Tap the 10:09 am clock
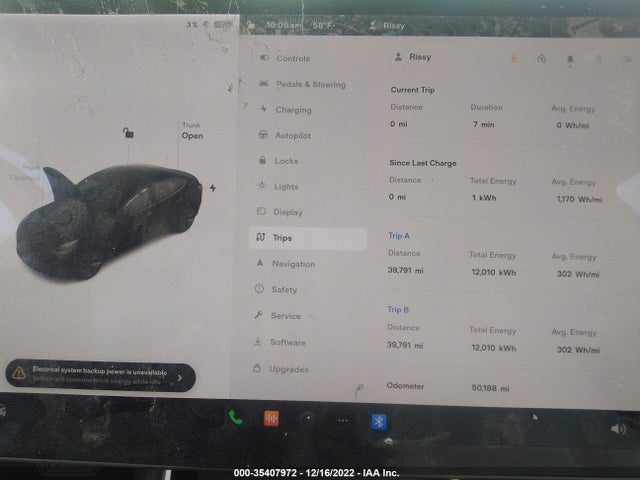 284,25
